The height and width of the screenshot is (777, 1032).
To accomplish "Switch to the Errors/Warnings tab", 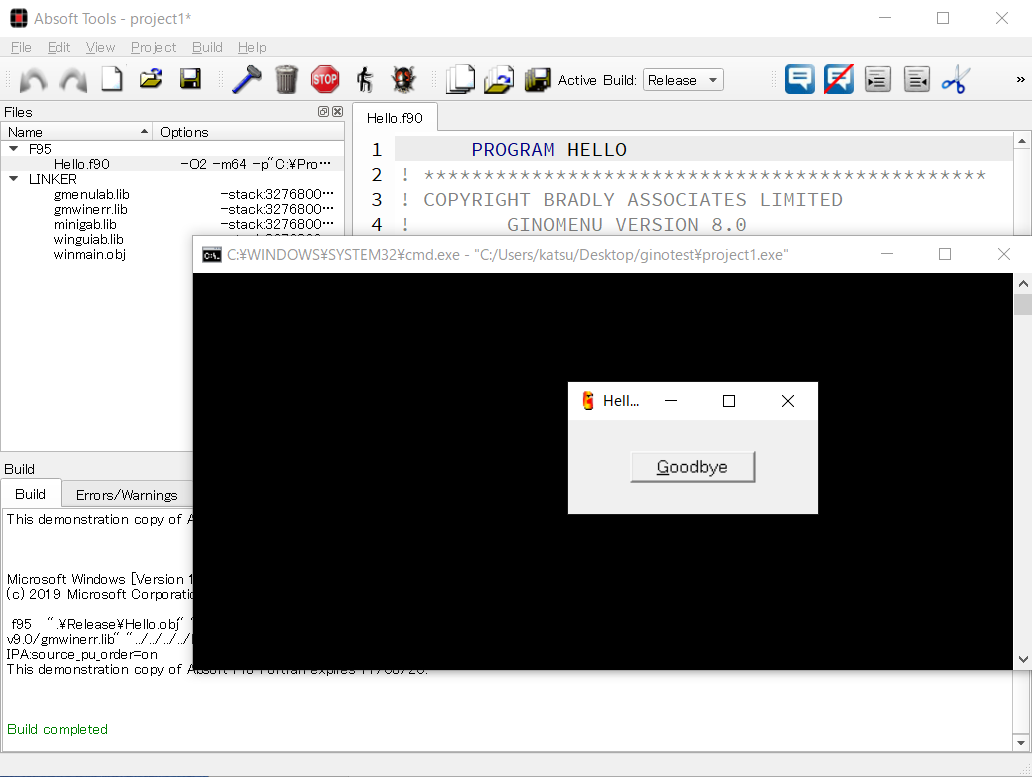I will (x=126, y=495).
